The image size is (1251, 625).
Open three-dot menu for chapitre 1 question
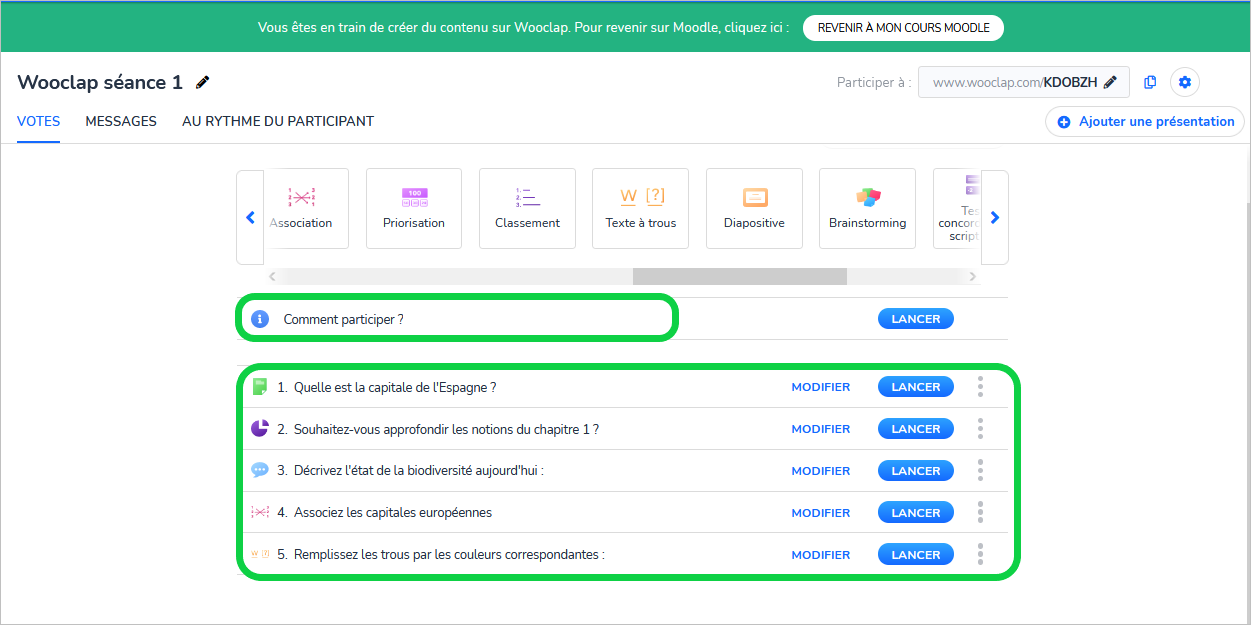(980, 428)
